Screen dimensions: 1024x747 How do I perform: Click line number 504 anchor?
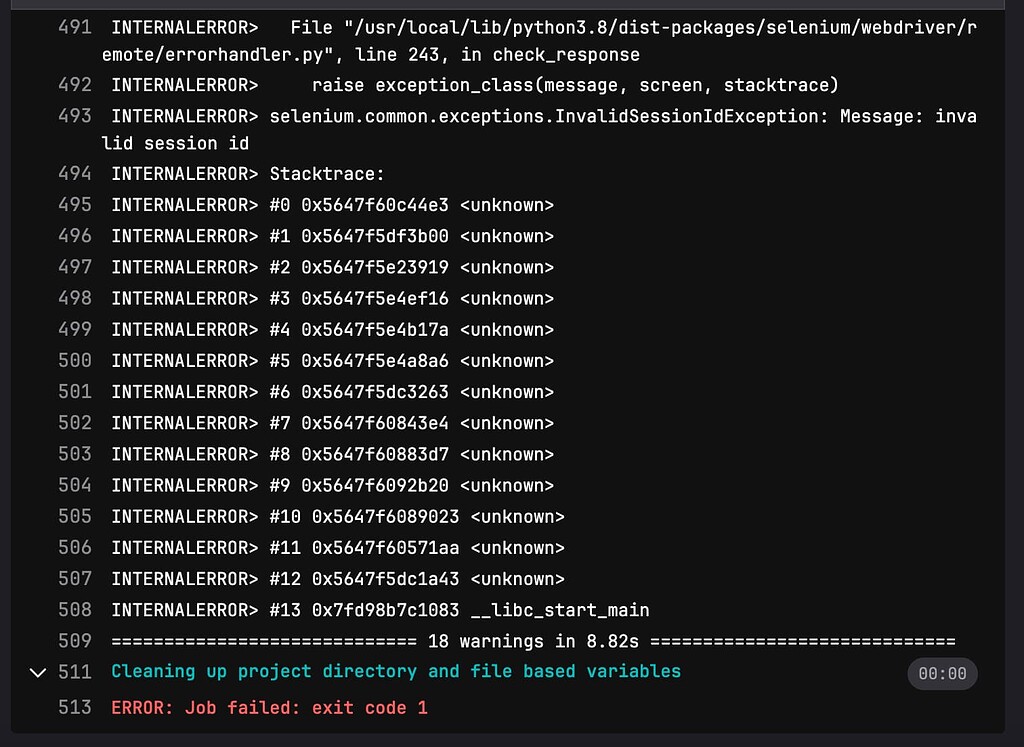coord(75,485)
